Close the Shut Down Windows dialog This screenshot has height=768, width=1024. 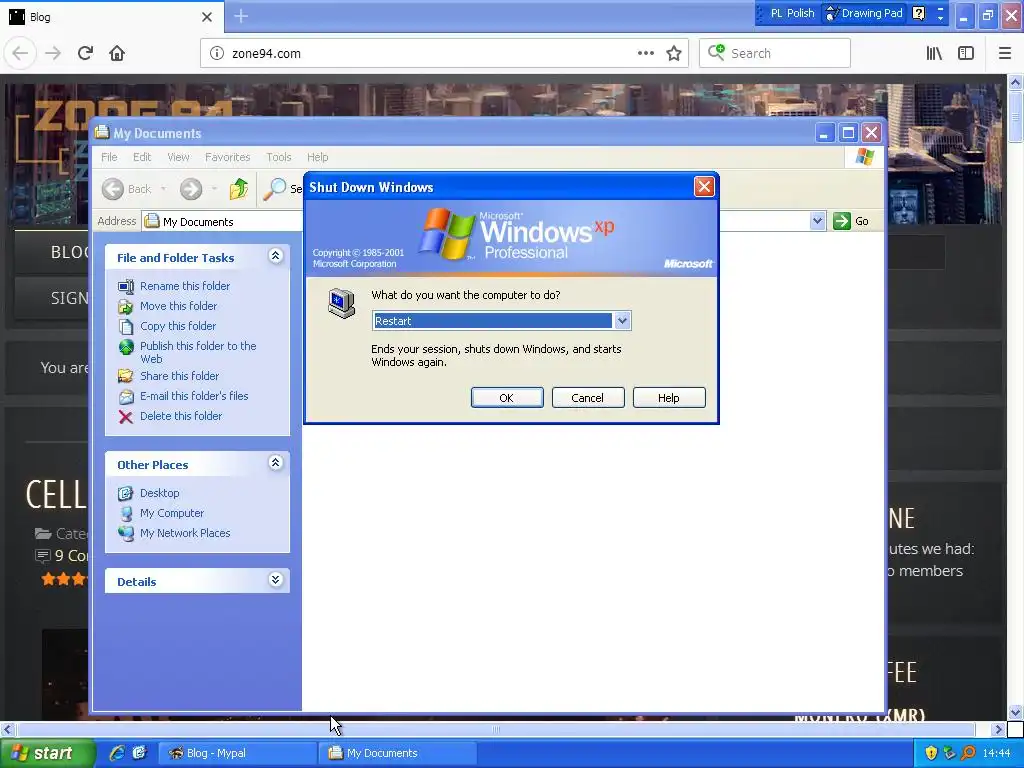tap(704, 187)
